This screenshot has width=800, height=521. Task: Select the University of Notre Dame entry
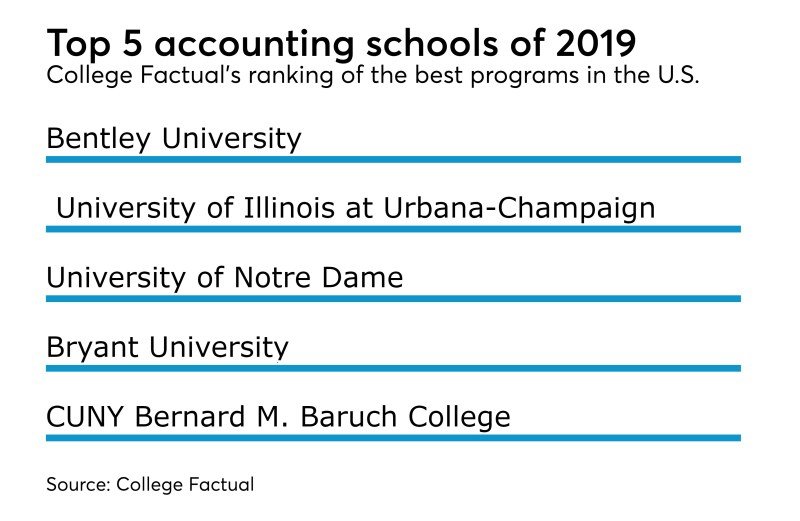[225, 277]
